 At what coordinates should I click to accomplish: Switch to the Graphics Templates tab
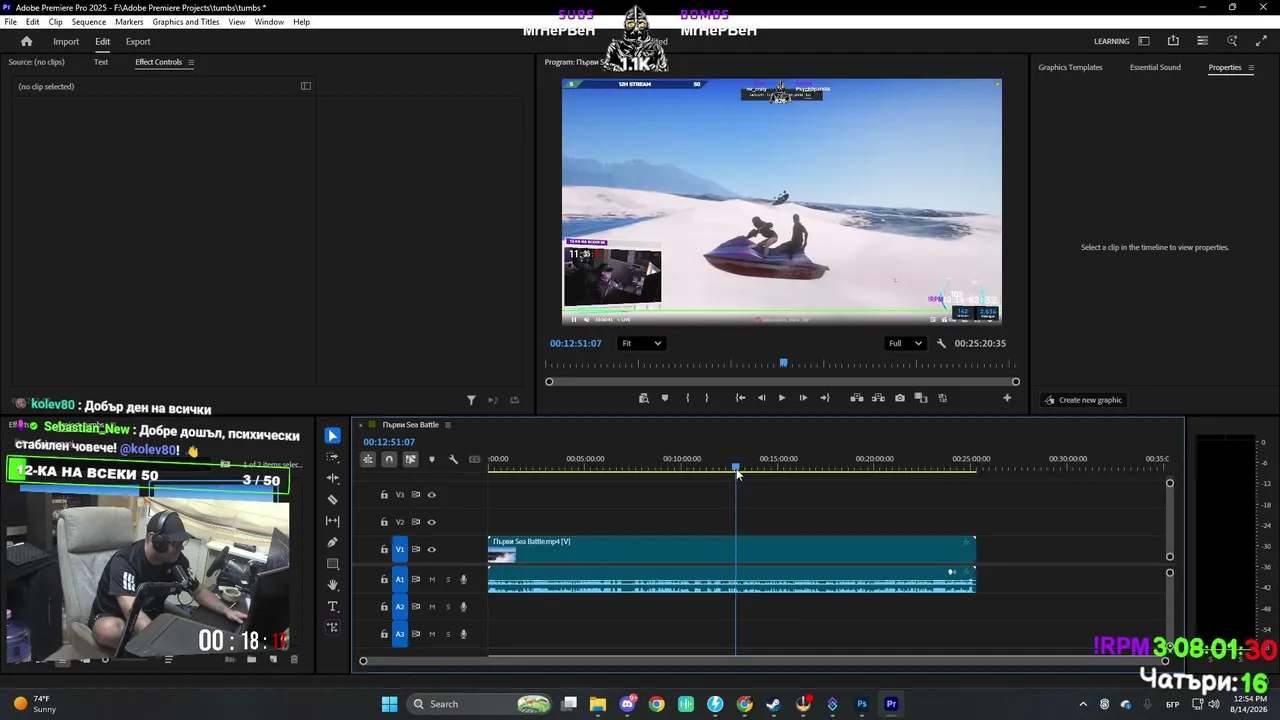click(1070, 68)
